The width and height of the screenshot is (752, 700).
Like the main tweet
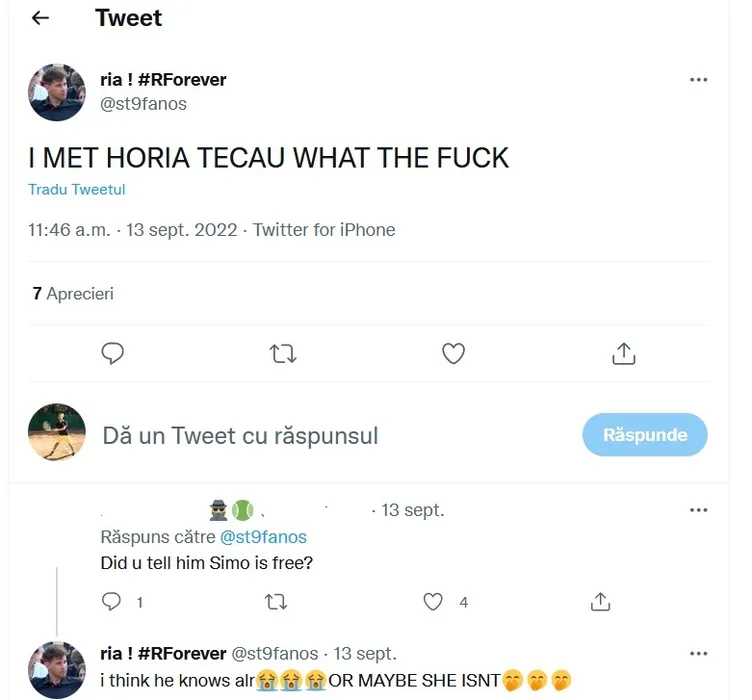[454, 353]
